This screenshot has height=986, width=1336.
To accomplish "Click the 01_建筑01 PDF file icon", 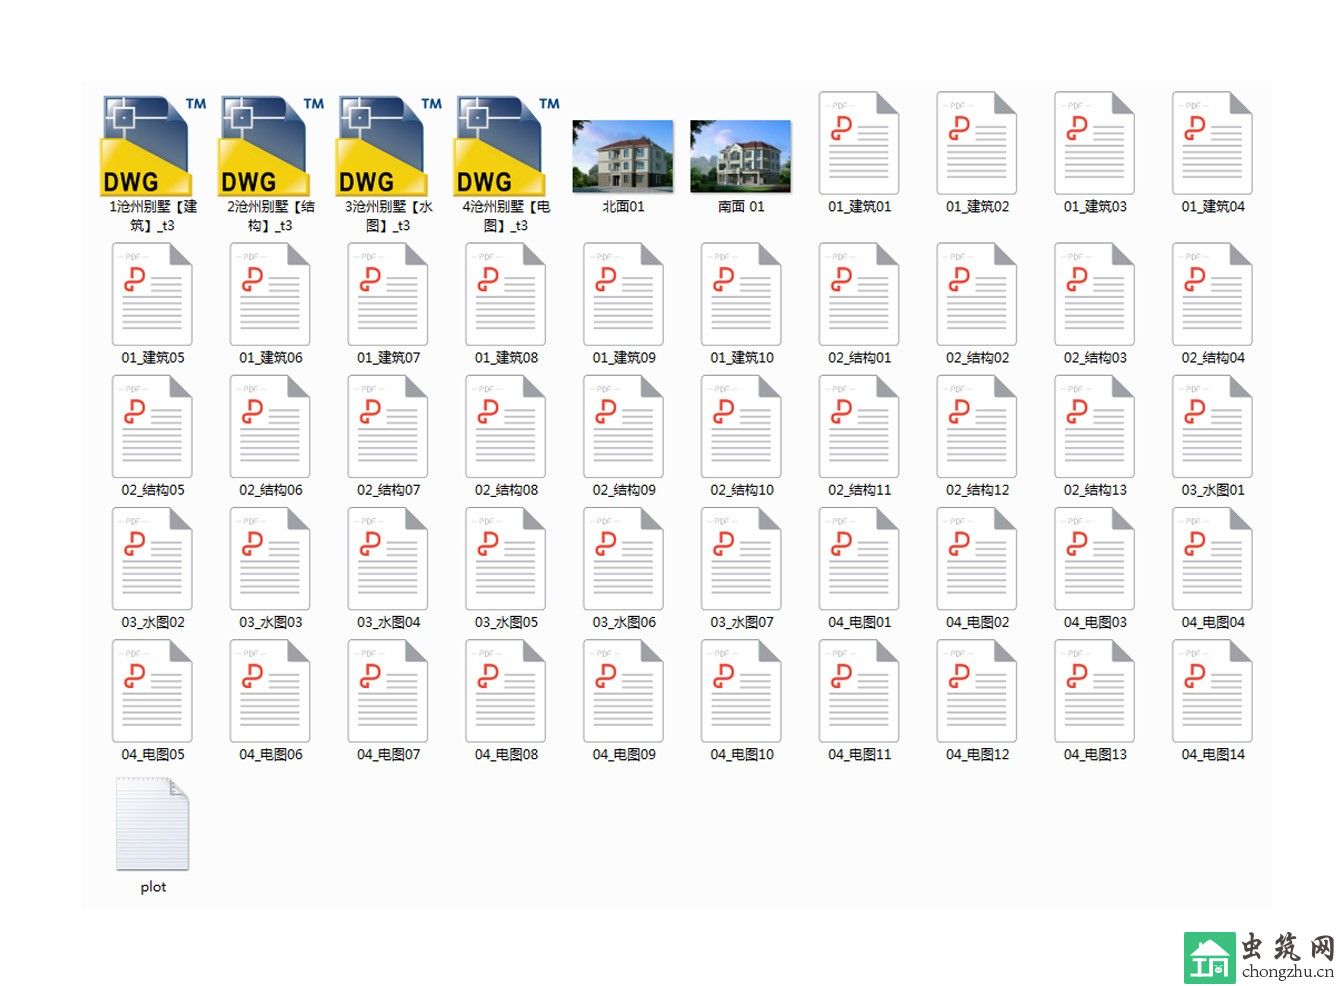I will click(859, 143).
